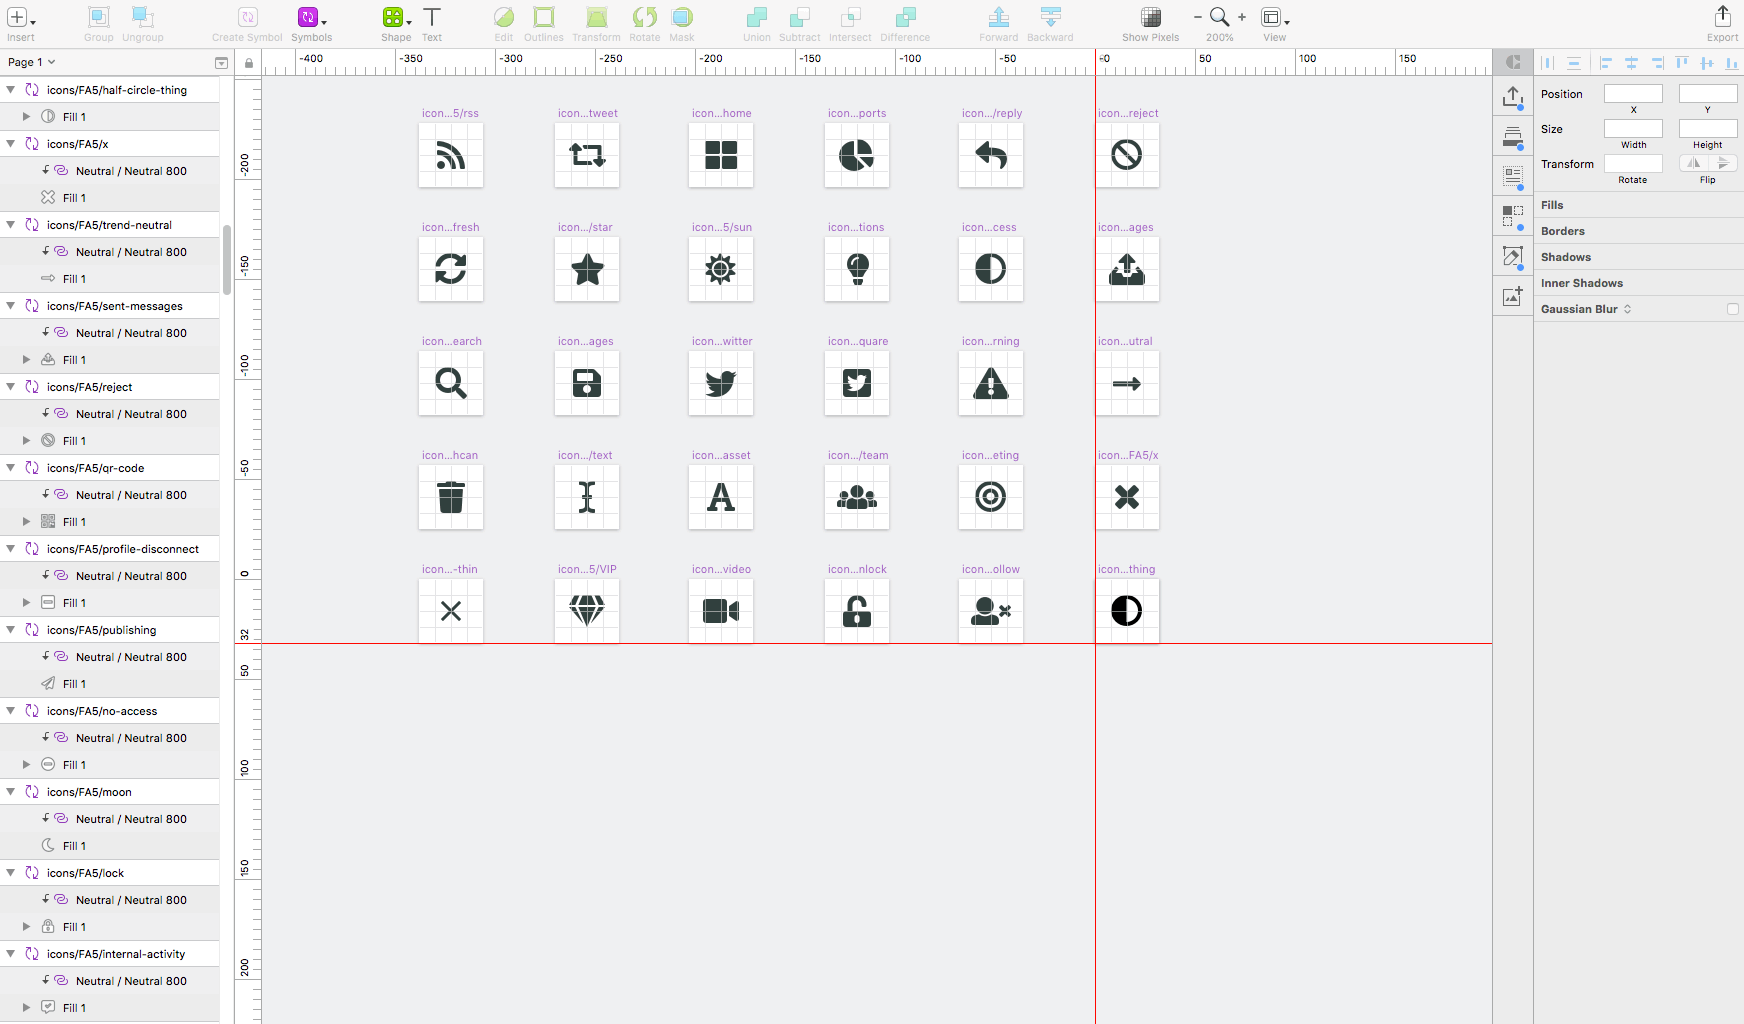The width and height of the screenshot is (1744, 1024).
Task: Select the icons/FA5/publishing layer
Action: click(110, 630)
